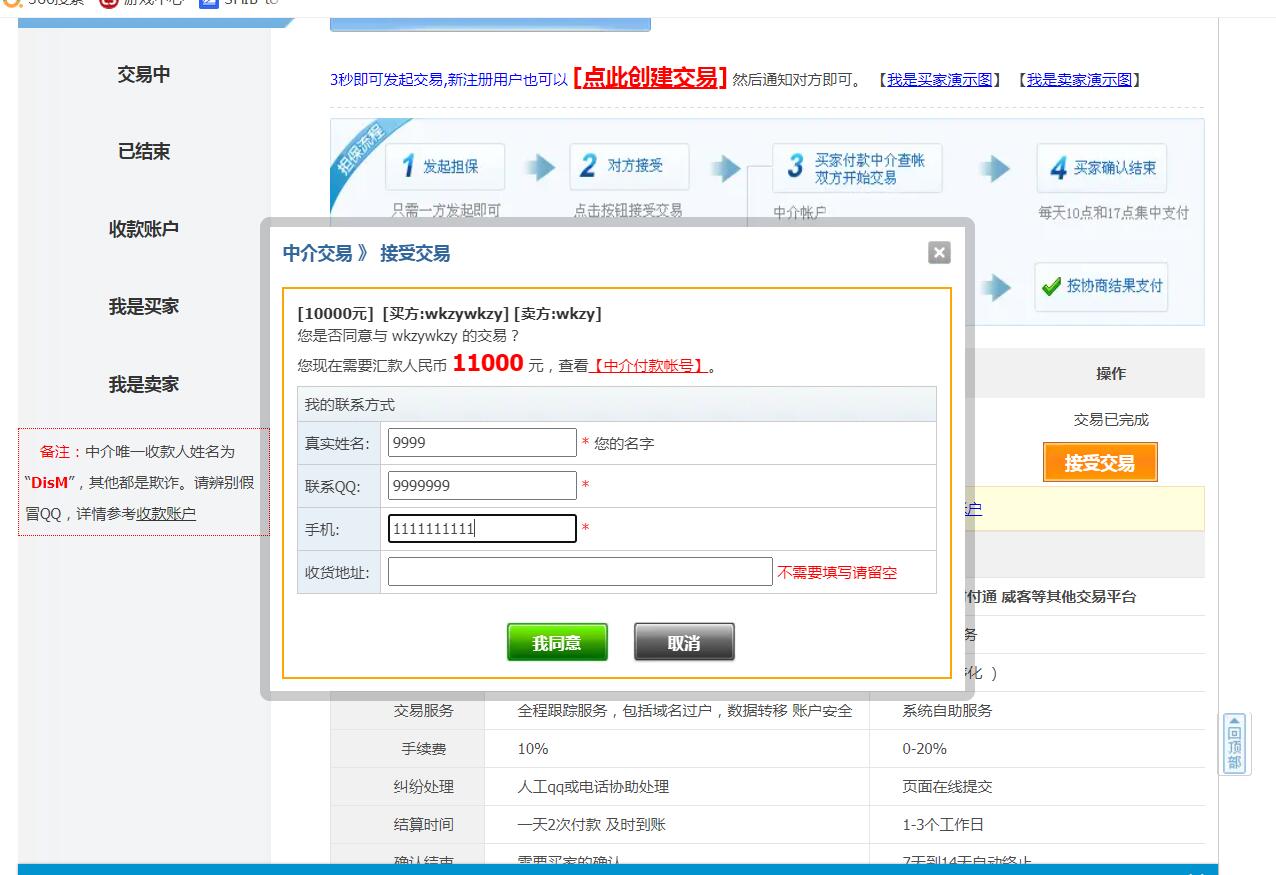This screenshot has width=1276, height=875.
Task: Click the 回顶部 back-to-top icon
Action: (1234, 744)
